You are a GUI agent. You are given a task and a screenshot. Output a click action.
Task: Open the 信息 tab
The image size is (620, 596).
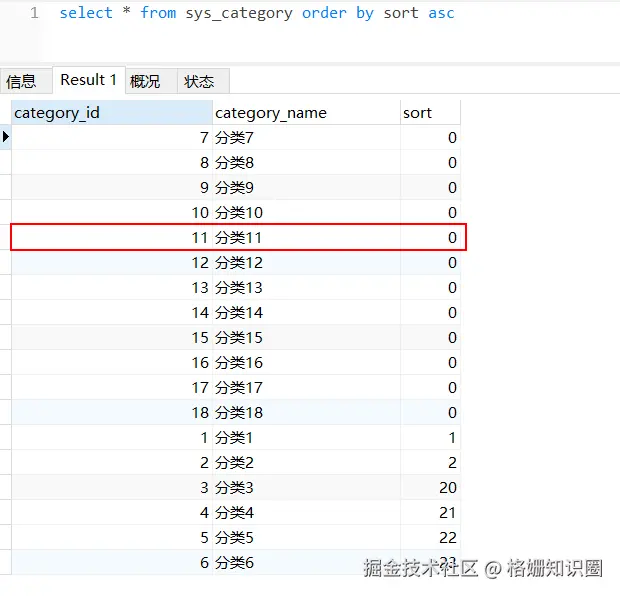[26, 81]
